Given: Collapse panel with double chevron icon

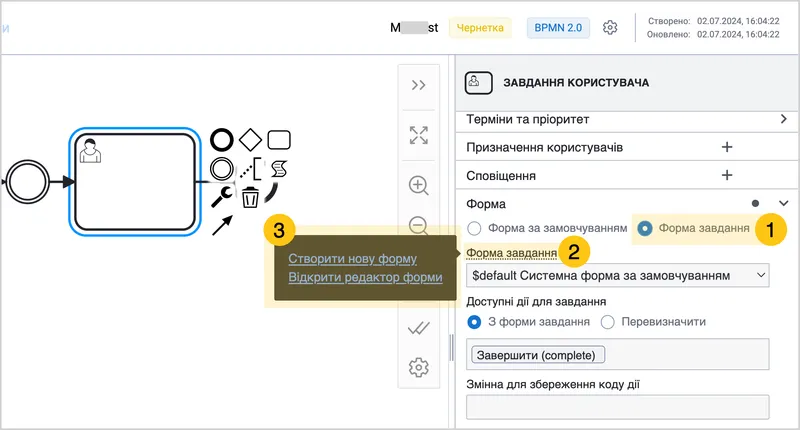Looking at the screenshot, I should tap(418, 85).
